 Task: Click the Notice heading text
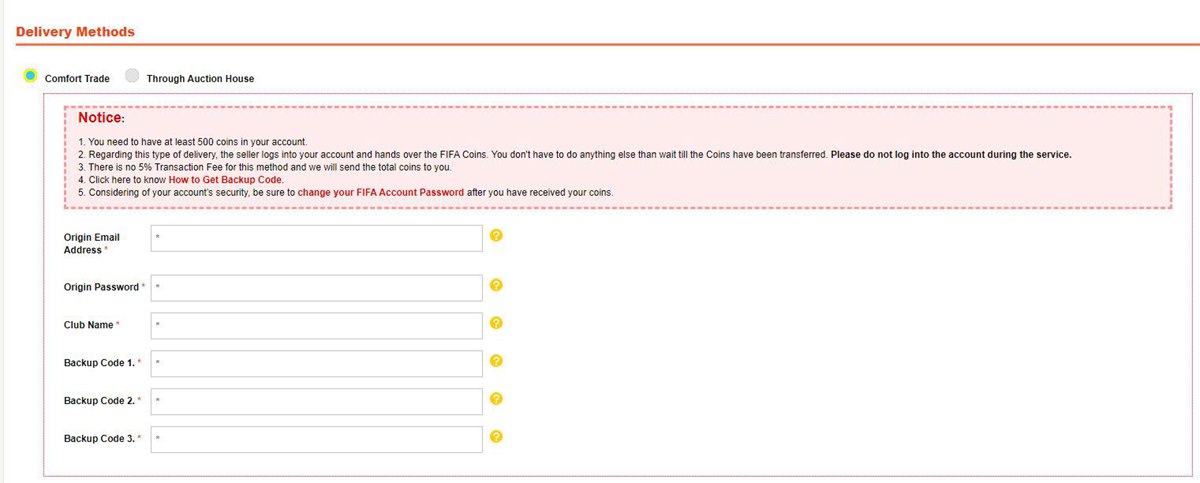(101, 118)
